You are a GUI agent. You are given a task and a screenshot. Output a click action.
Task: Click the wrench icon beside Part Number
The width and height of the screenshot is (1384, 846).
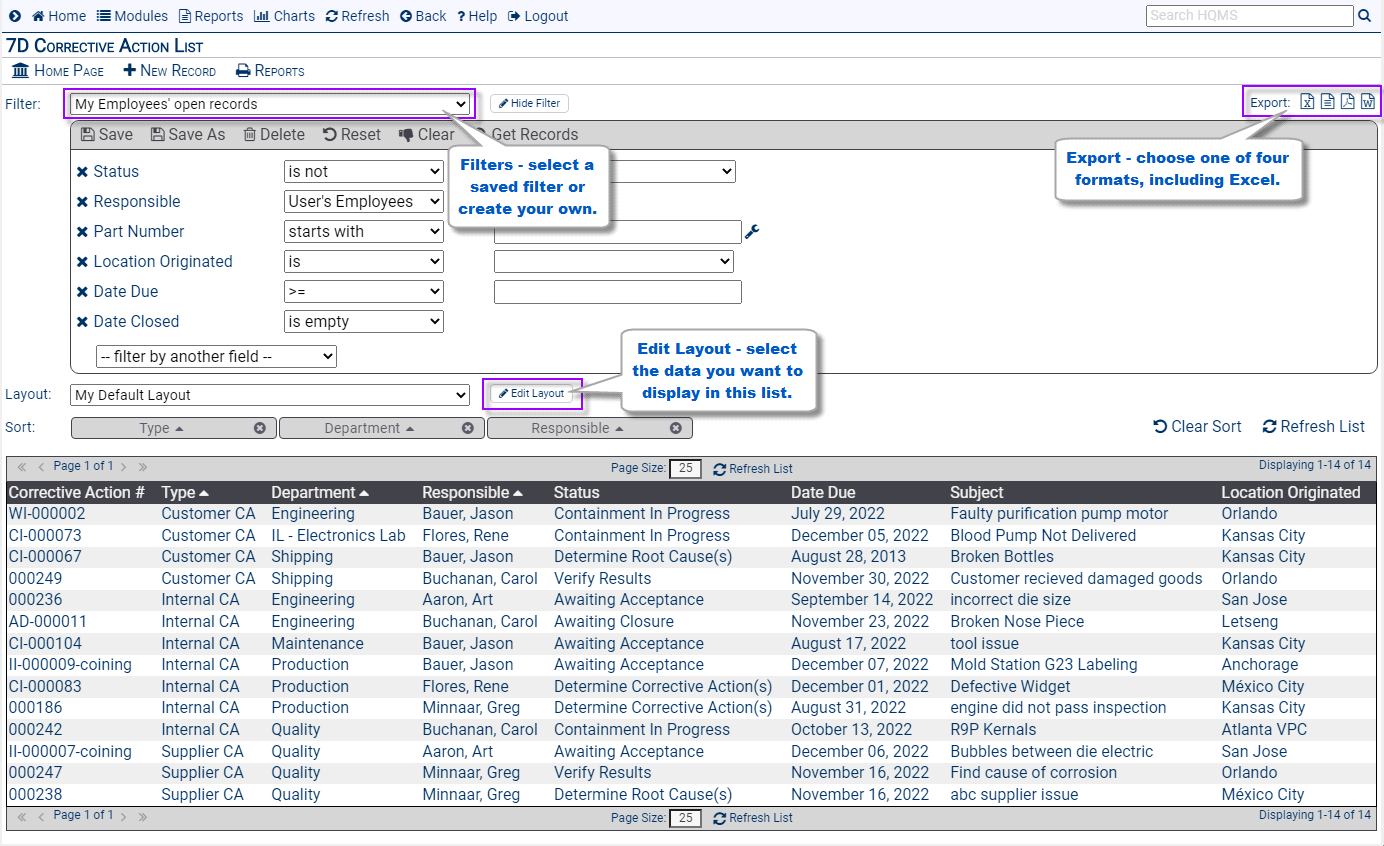pyautogui.click(x=752, y=231)
